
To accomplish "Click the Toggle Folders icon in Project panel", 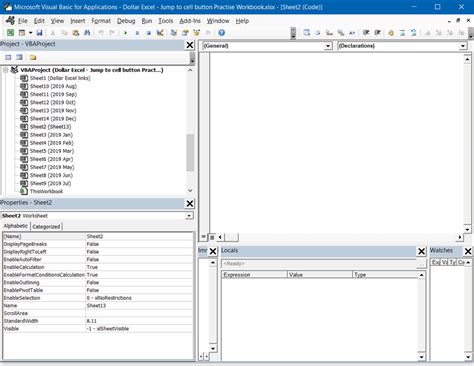I will point(33,57).
